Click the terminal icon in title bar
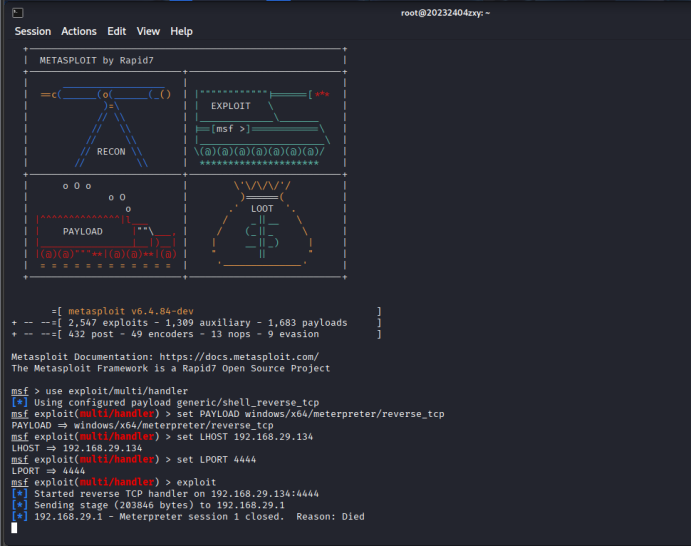 click(x=18, y=13)
